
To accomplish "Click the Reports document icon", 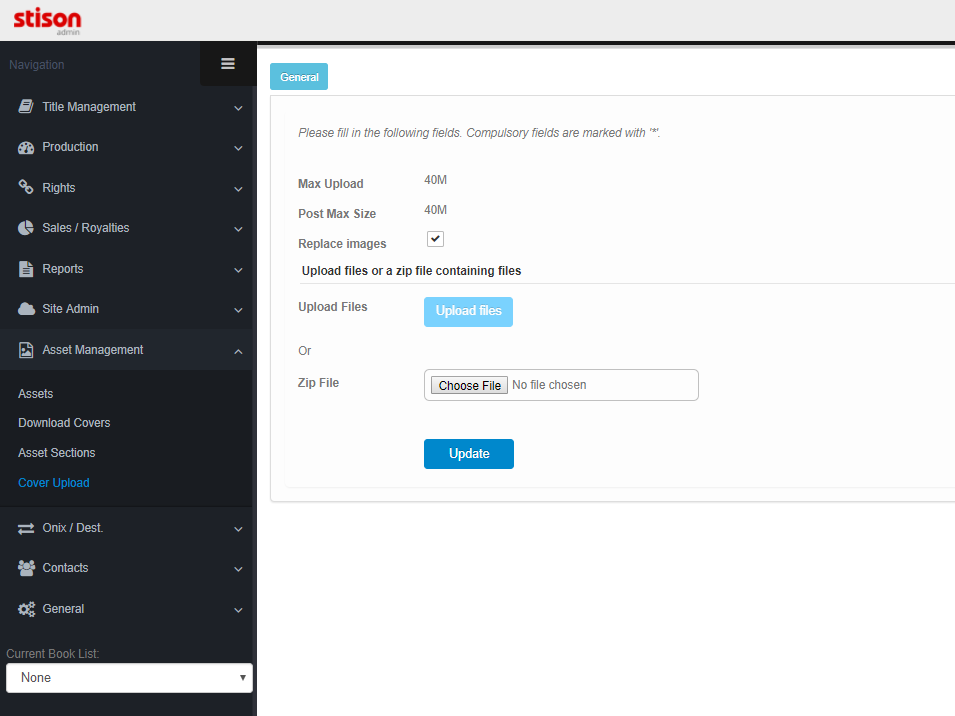I will (x=26, y=269).
